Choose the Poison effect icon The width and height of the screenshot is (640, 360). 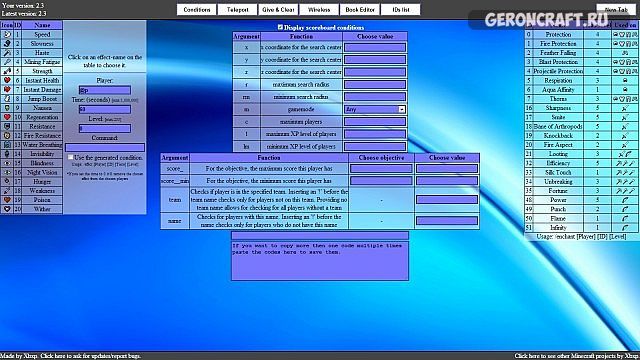click(x=7, y=200)
